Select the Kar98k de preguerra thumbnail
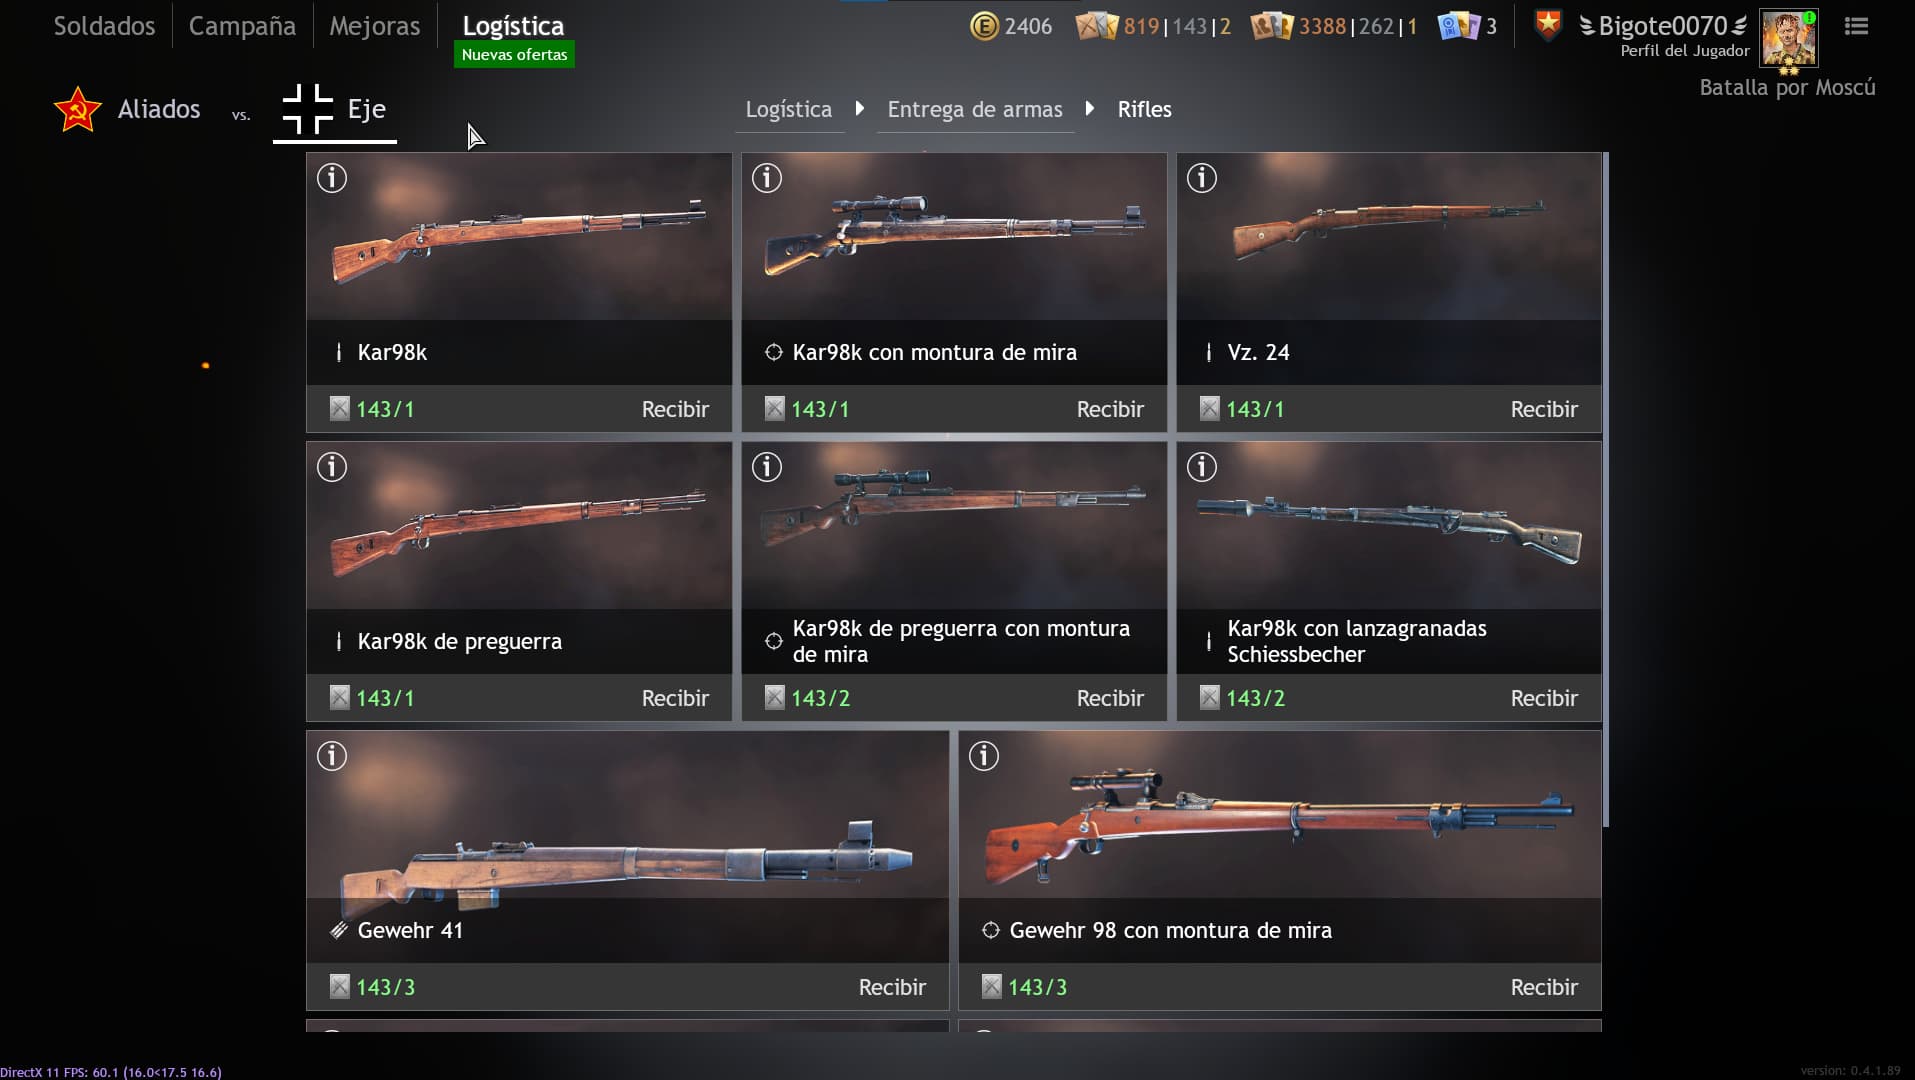1915x1080 pixels. click(519, 526)
